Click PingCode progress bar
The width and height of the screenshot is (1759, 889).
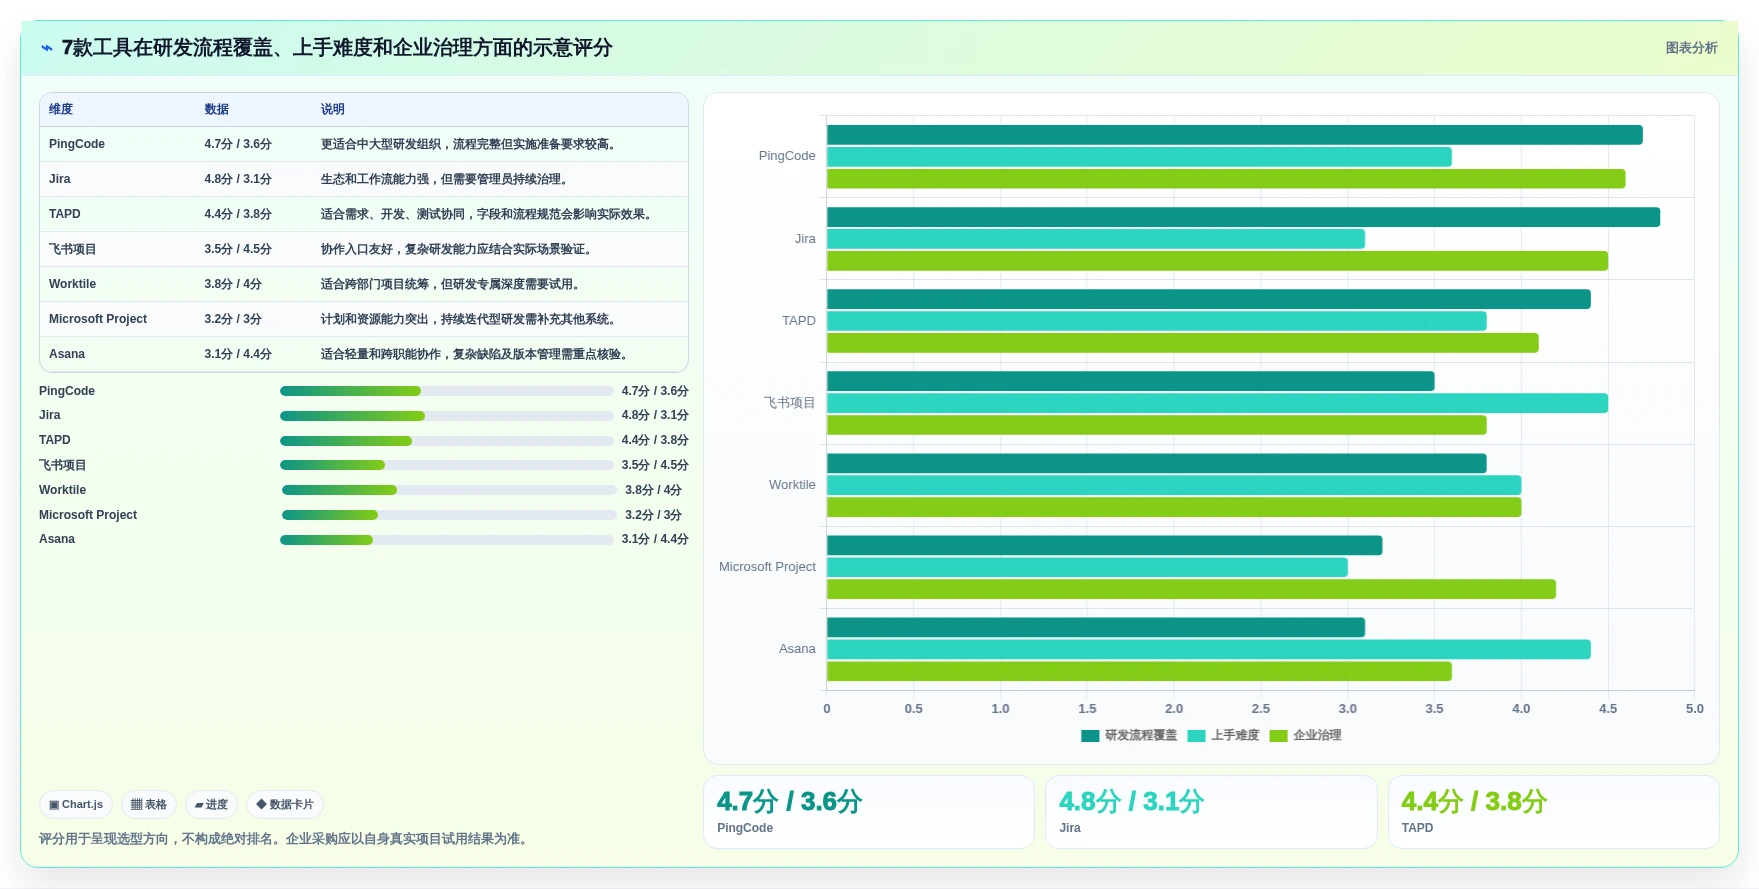tap(447, 391)
